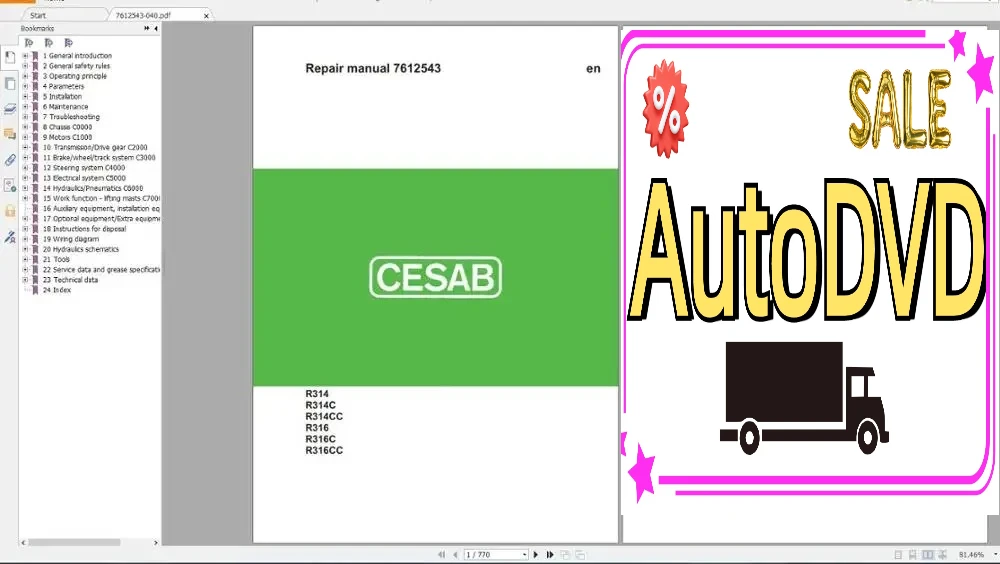The image size is (1000, 564).
Task: Open the 8 Chassis C0000 bookmark
Action: point(67,127)
